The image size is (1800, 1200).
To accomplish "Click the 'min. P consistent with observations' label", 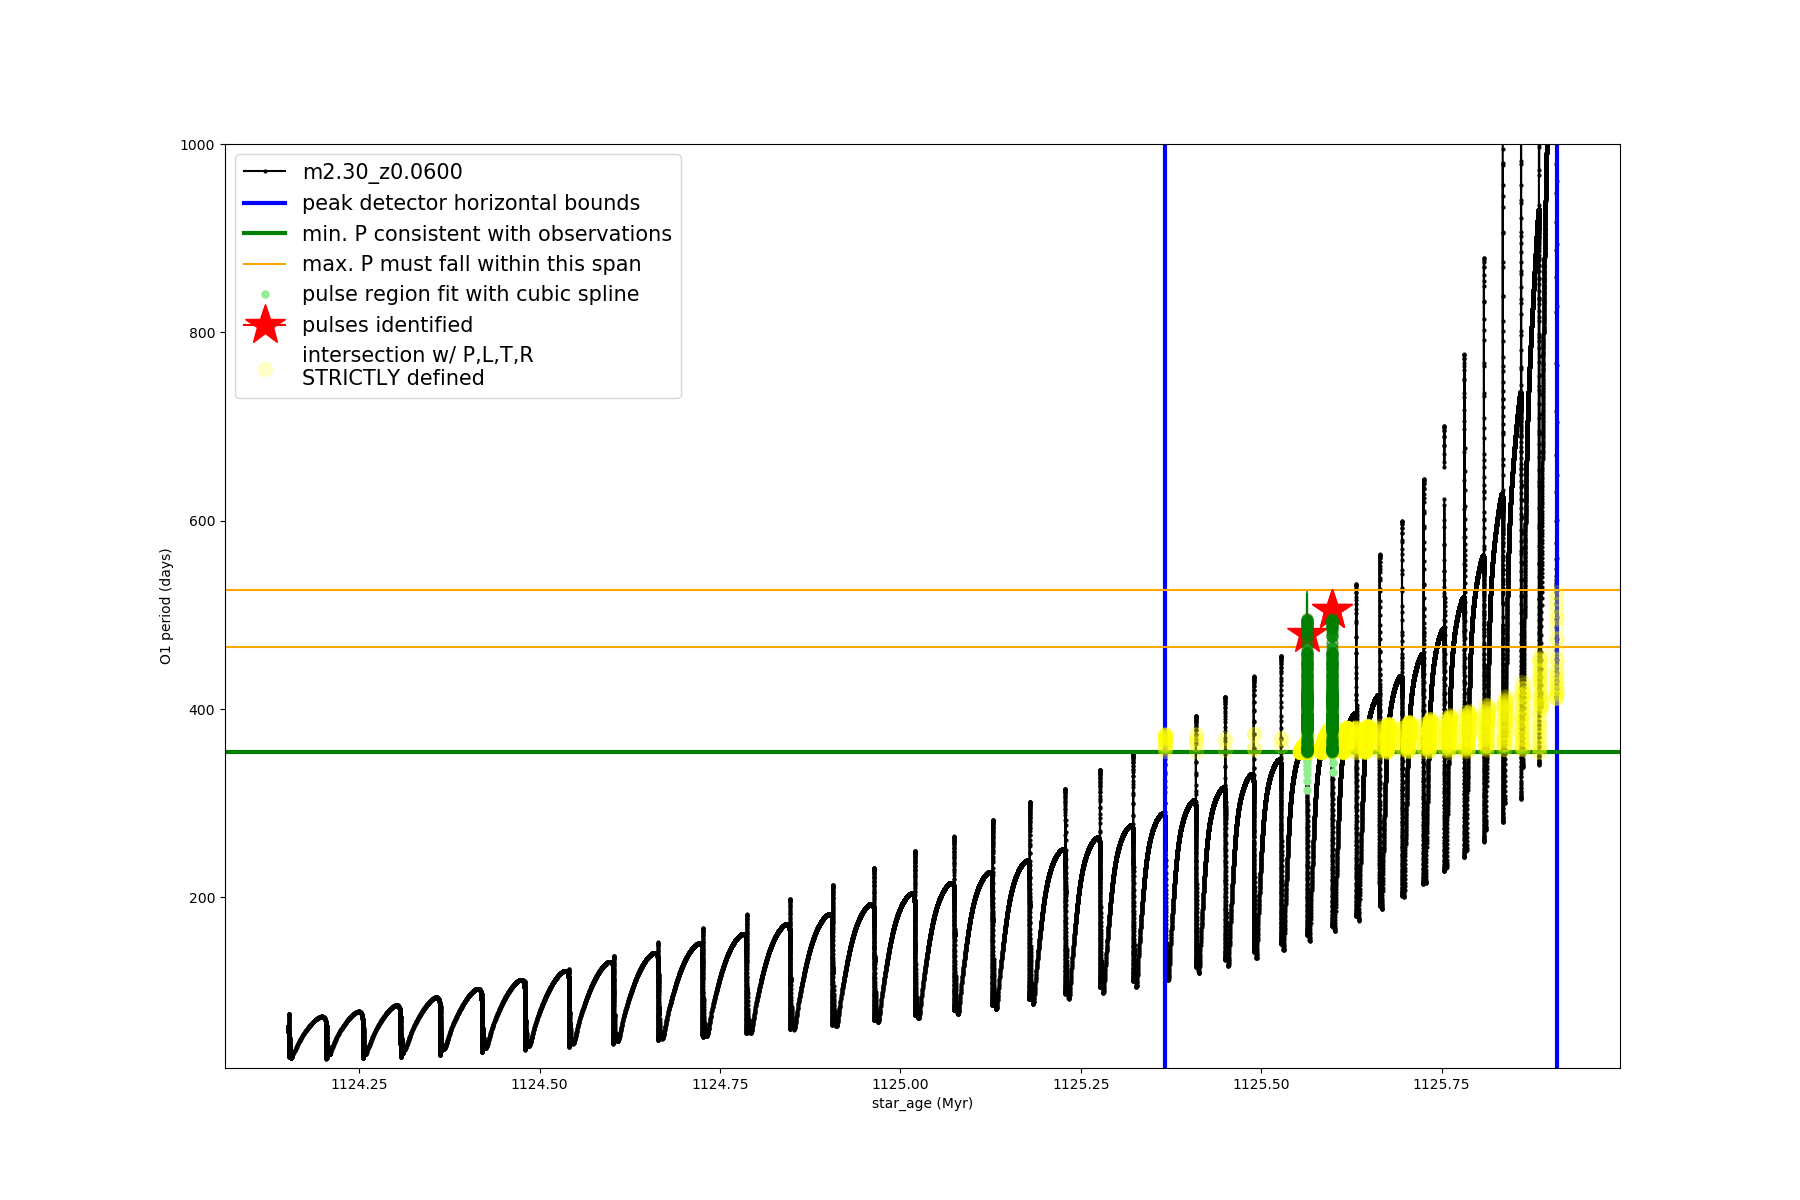I will [486, 234].
